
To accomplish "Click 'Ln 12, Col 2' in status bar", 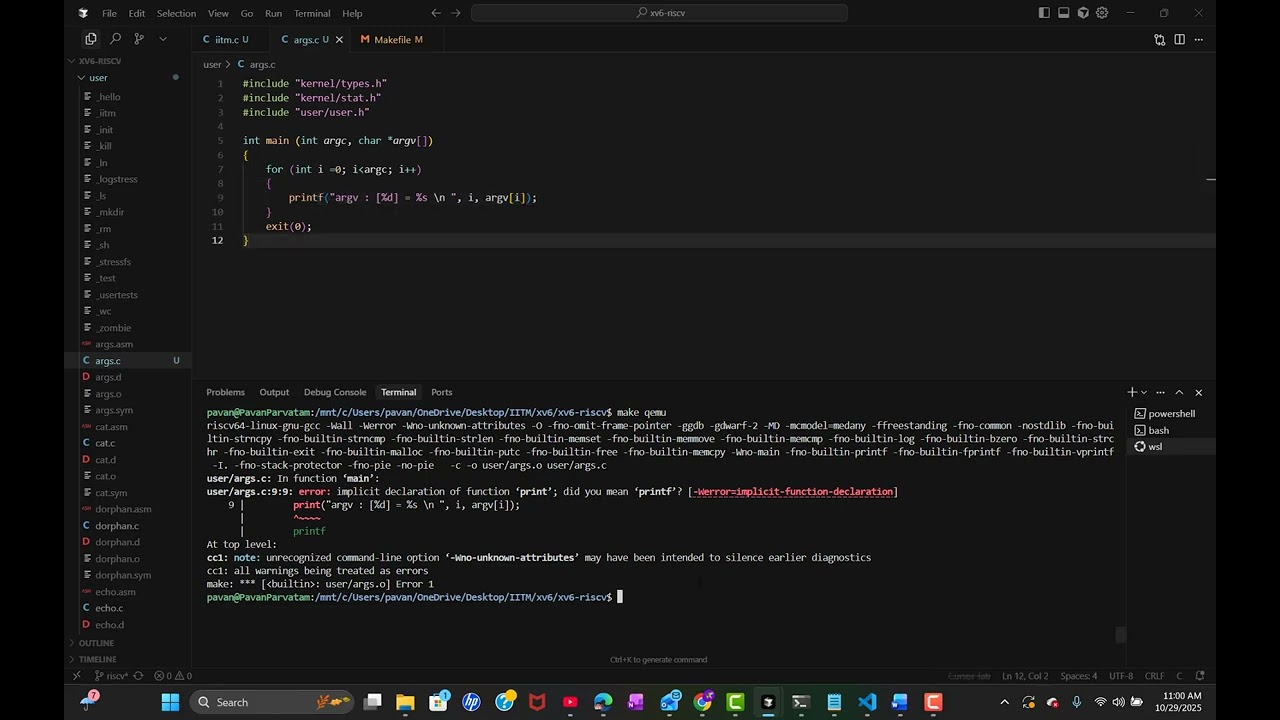I will coord(1025,676).
